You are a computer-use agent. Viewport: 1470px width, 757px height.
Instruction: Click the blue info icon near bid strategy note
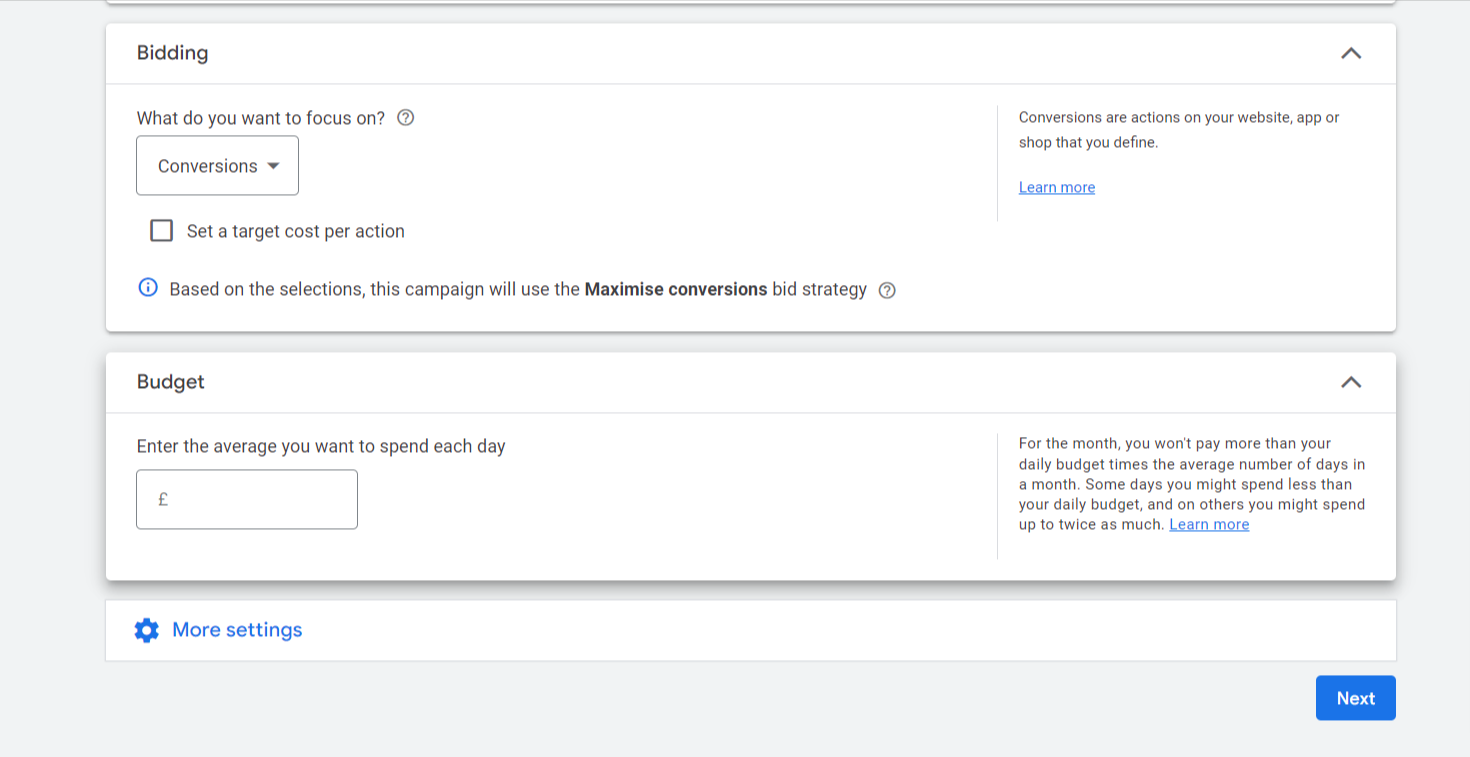click(x=148, y=288)
